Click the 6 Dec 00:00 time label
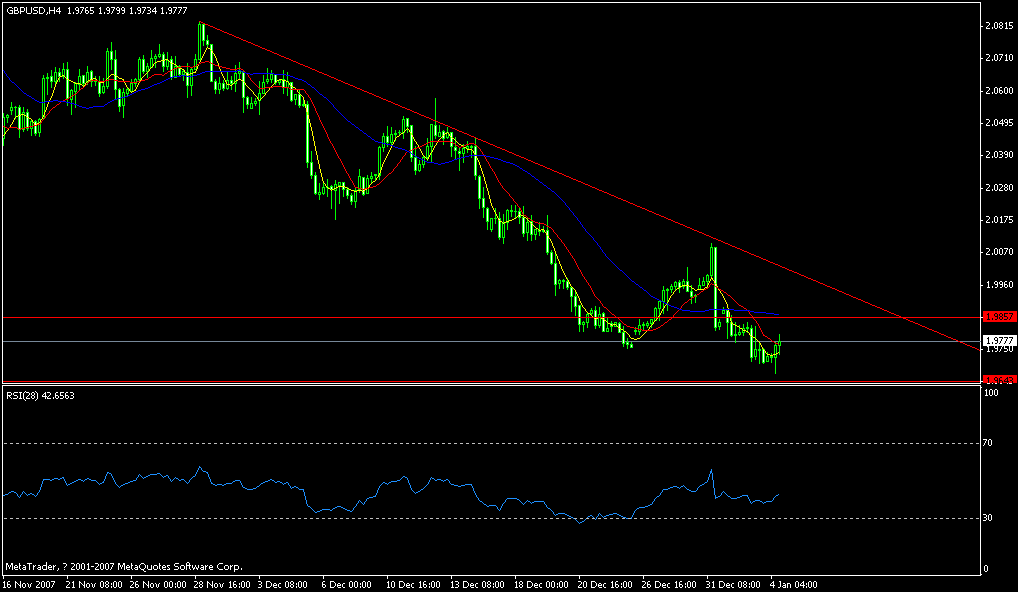This screenshot has width=1018, height=592. point(347,584)
